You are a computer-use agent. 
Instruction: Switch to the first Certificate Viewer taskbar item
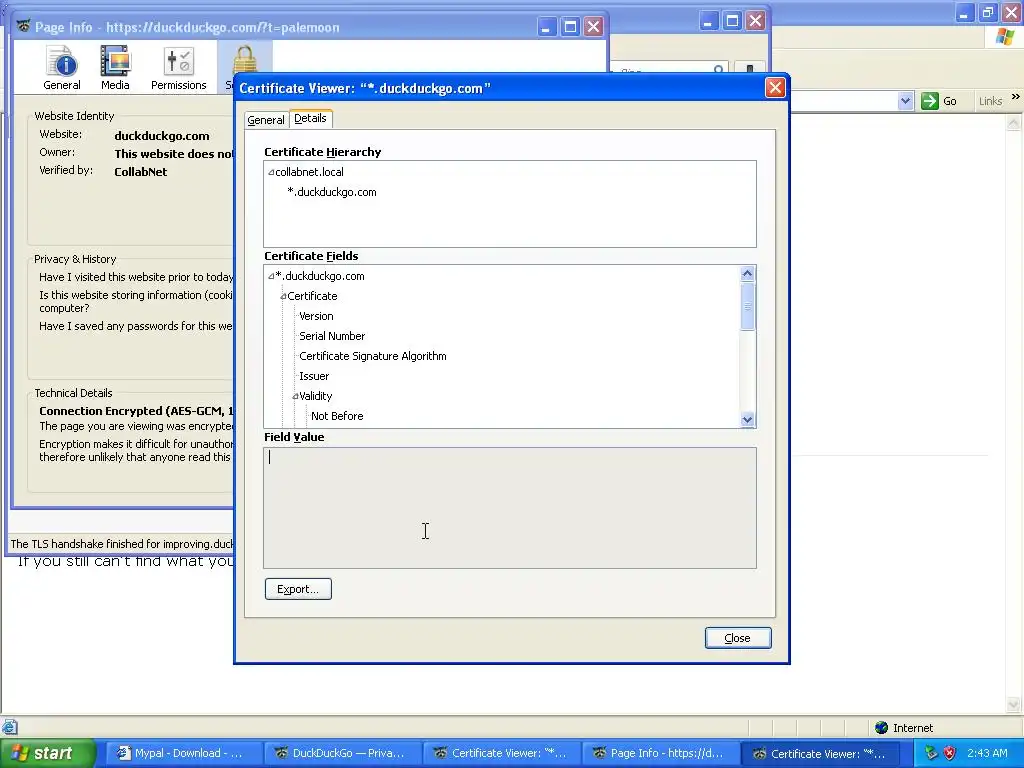500,753
